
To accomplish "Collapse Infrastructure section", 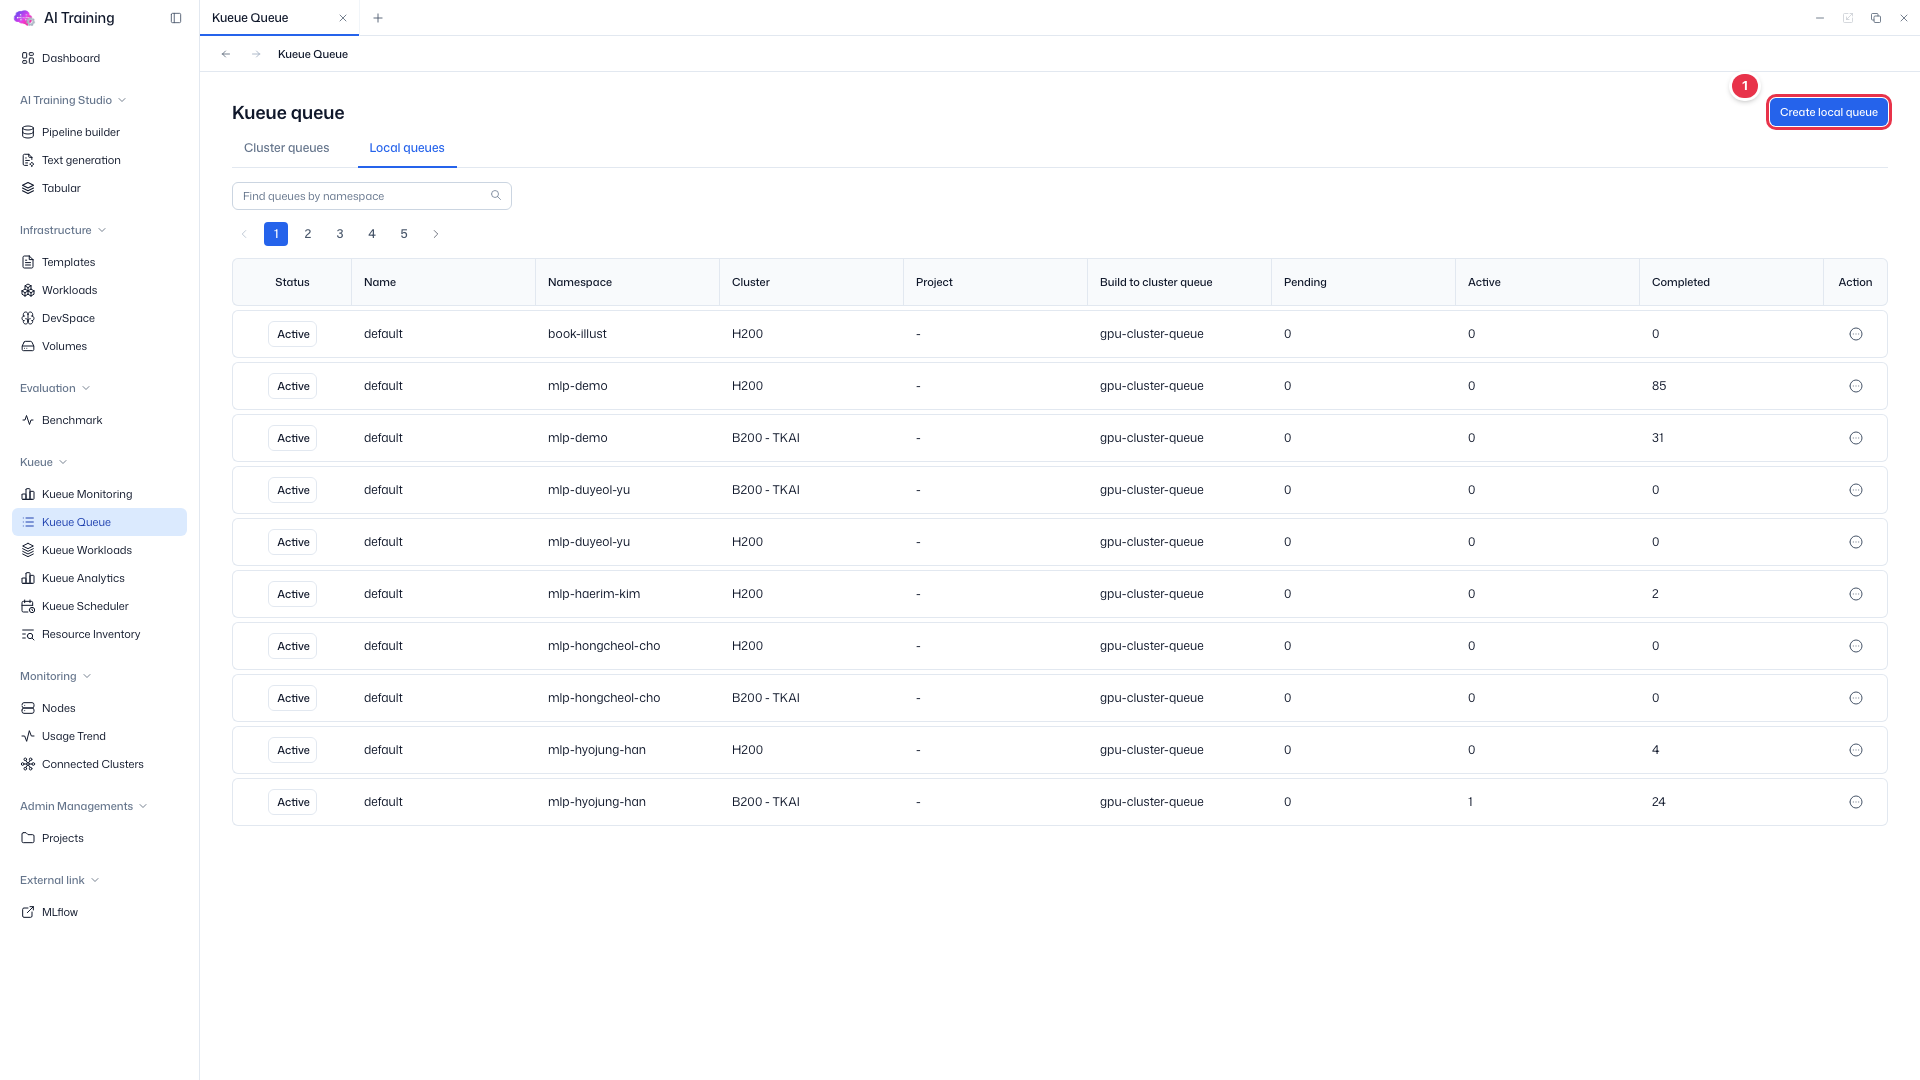I will 63,230.
